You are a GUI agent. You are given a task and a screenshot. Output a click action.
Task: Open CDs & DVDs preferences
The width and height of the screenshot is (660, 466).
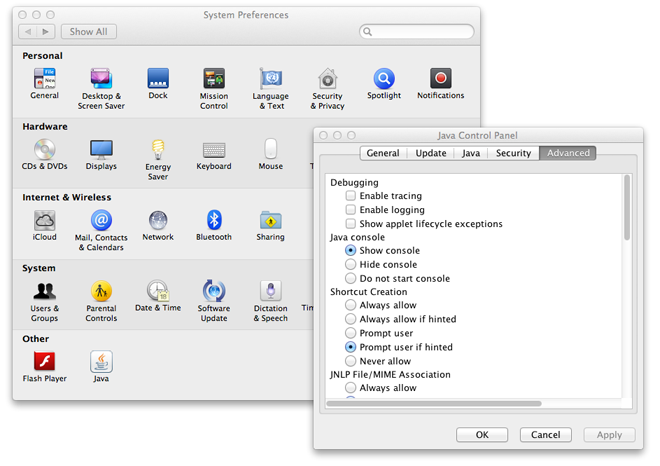tap(45, 154)
